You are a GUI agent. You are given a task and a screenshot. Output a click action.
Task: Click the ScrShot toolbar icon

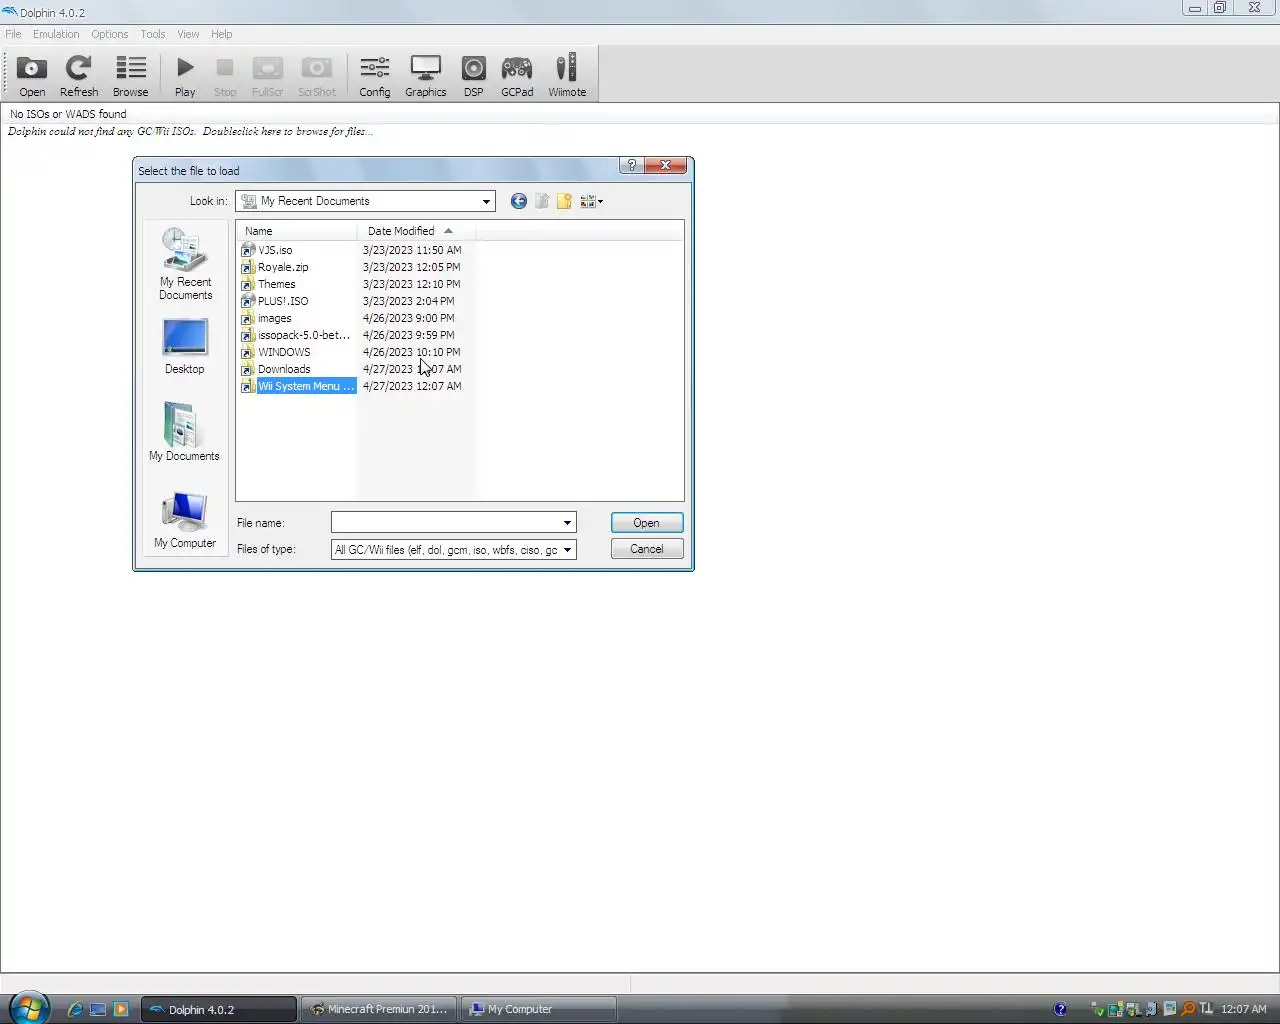[x=317, y=76]
